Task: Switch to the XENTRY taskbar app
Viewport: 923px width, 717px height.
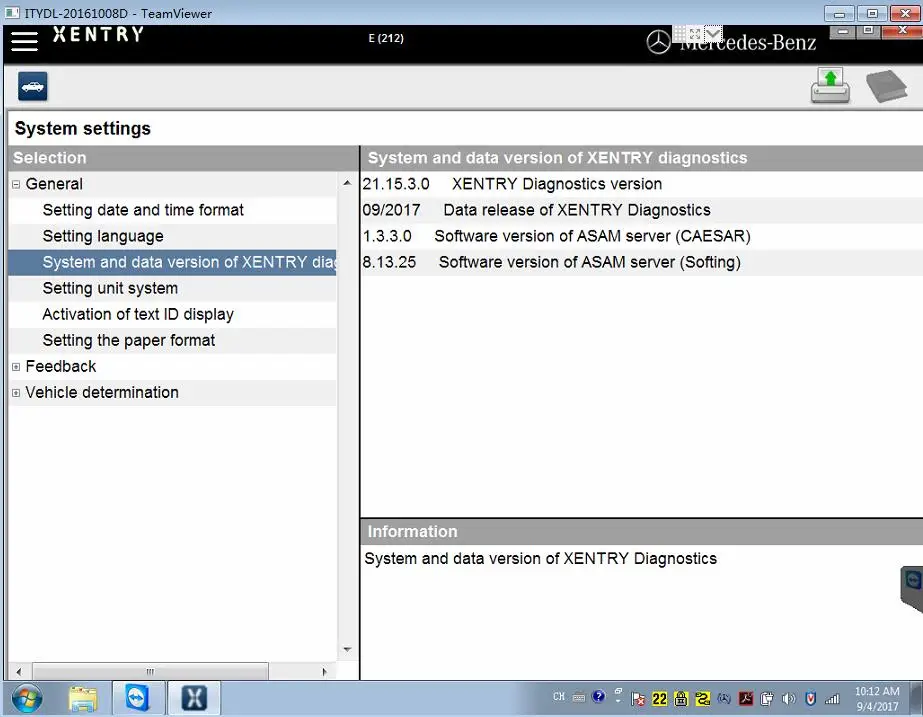Action: coord(194,699)
